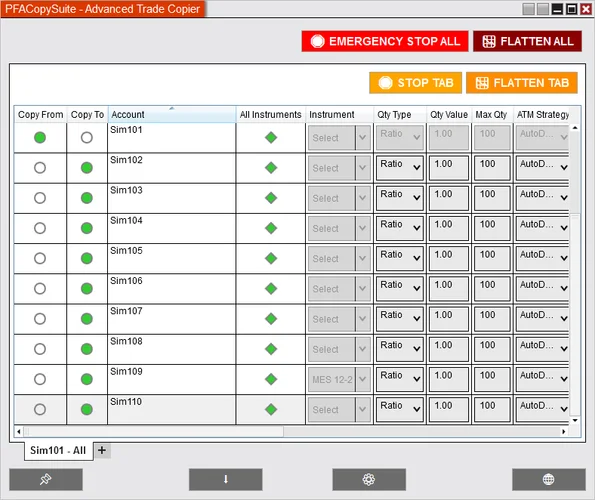Image resolution: width=595 pixels, height=500 pixels.
Task: Toggle All Instruments diamond for Sim105
Action: [x=271, y=258]
